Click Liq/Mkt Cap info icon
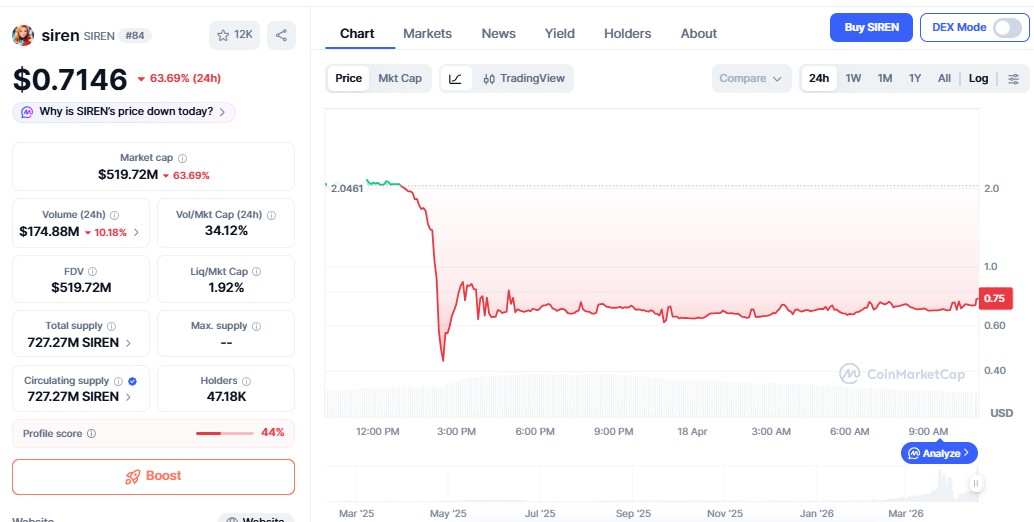Viewport: 1034px width, 522px height. click(x=257, y=272)
